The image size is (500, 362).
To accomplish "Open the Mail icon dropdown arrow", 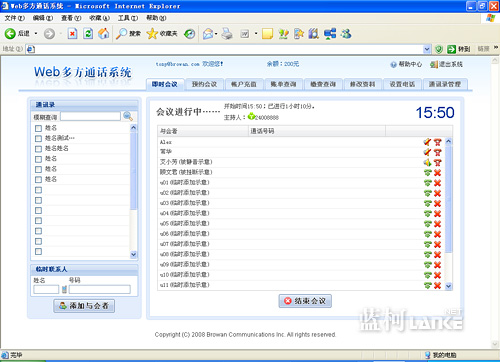I will [x=216, y=34].
